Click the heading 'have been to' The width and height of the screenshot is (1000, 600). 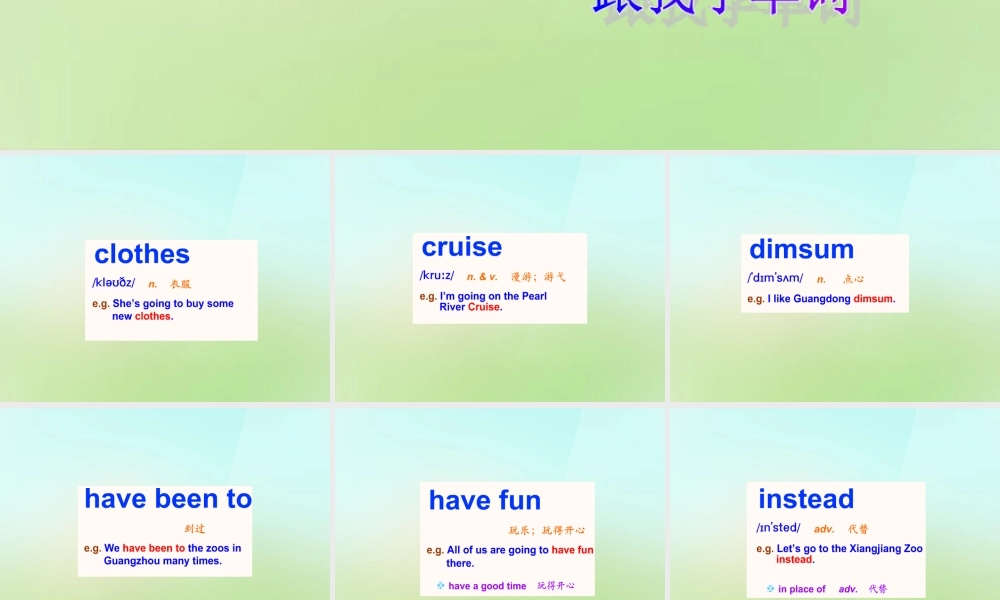coord(168,499)
